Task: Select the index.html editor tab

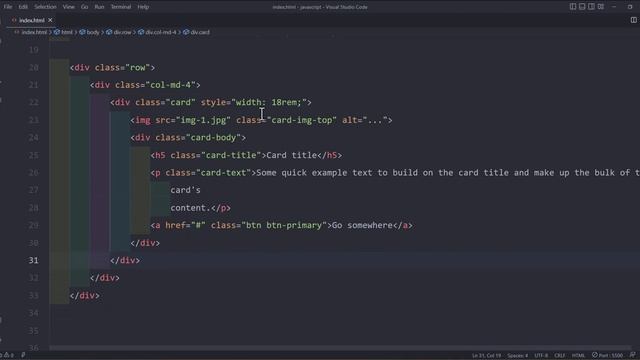Action: point(31,20)
